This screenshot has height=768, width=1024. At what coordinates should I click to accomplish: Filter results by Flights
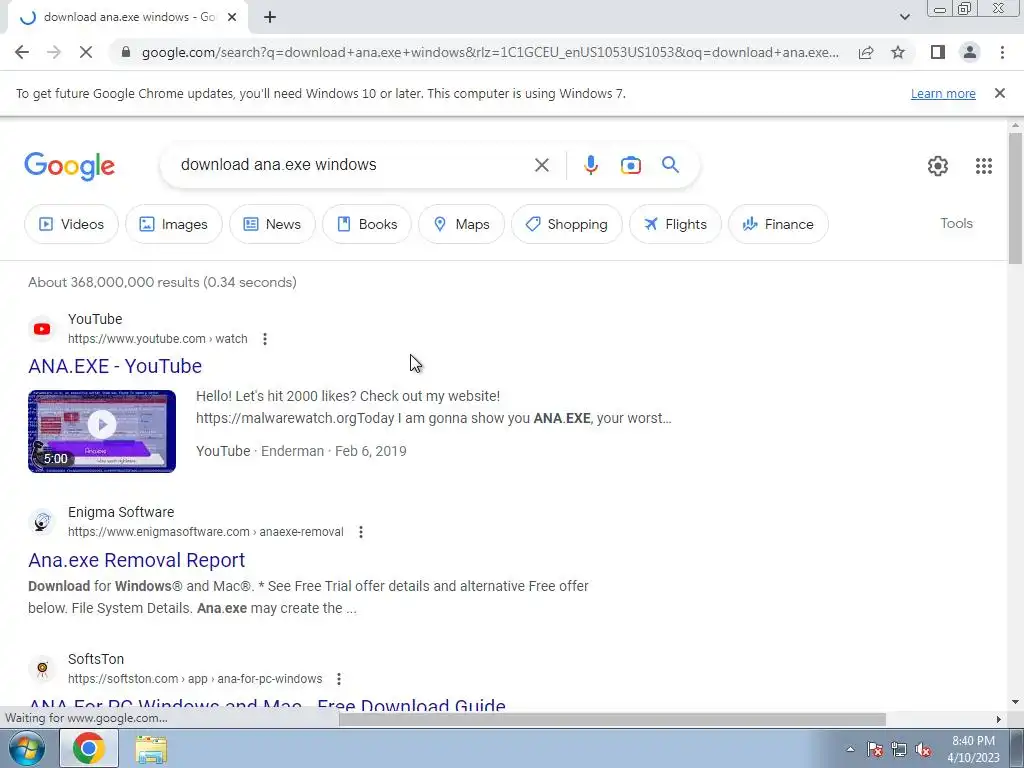pos(675,224)
